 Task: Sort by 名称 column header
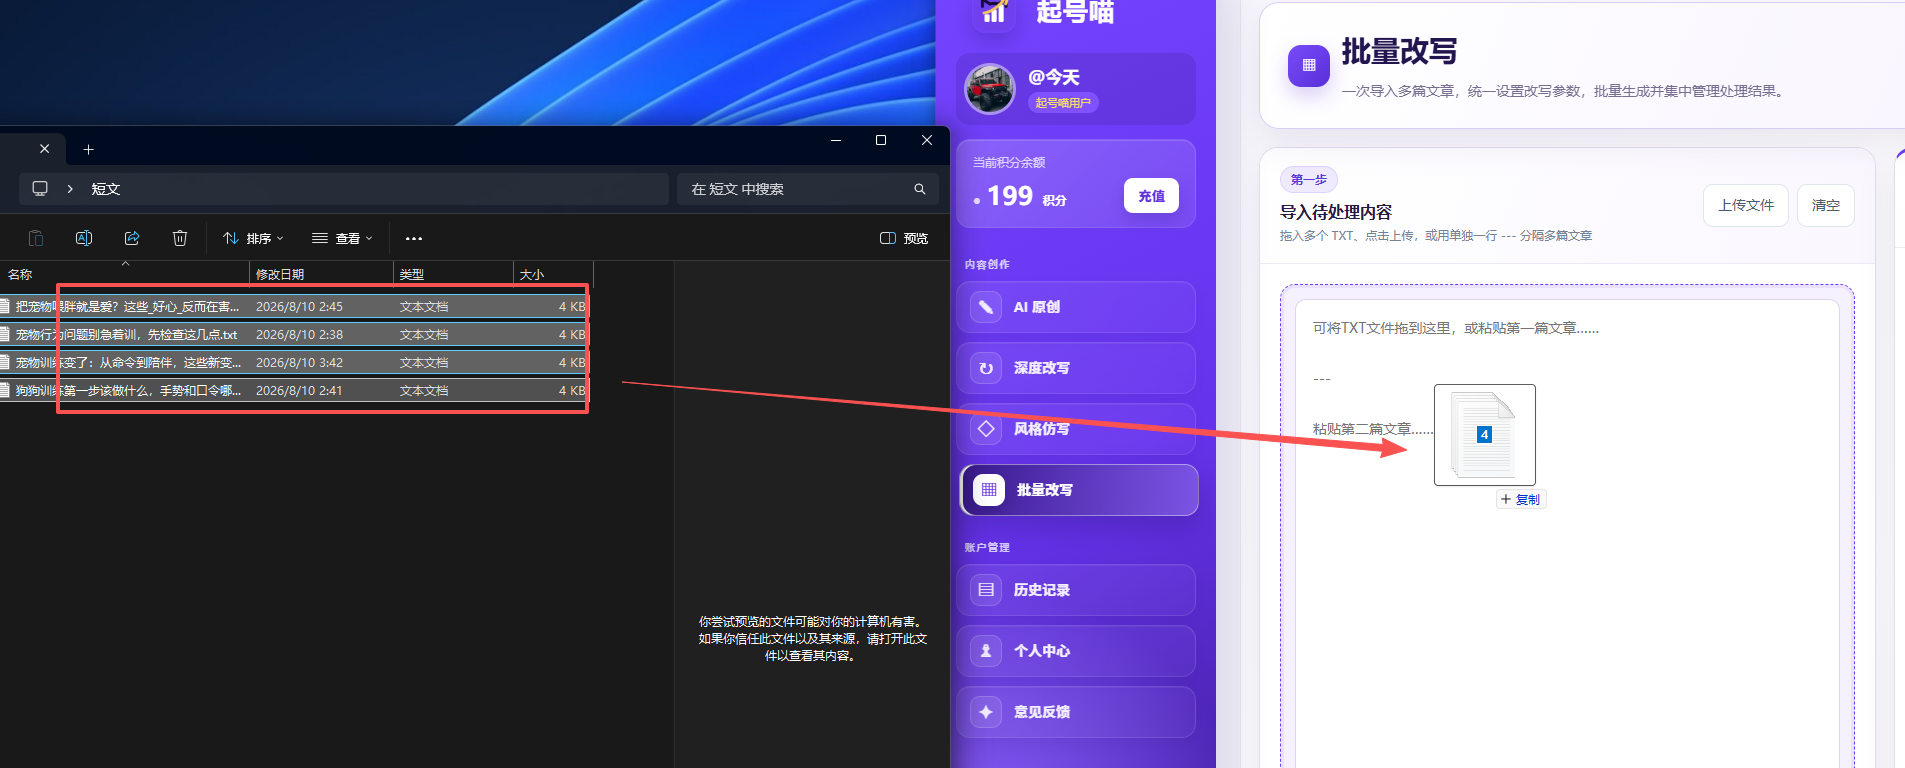[x=124, y=274]
